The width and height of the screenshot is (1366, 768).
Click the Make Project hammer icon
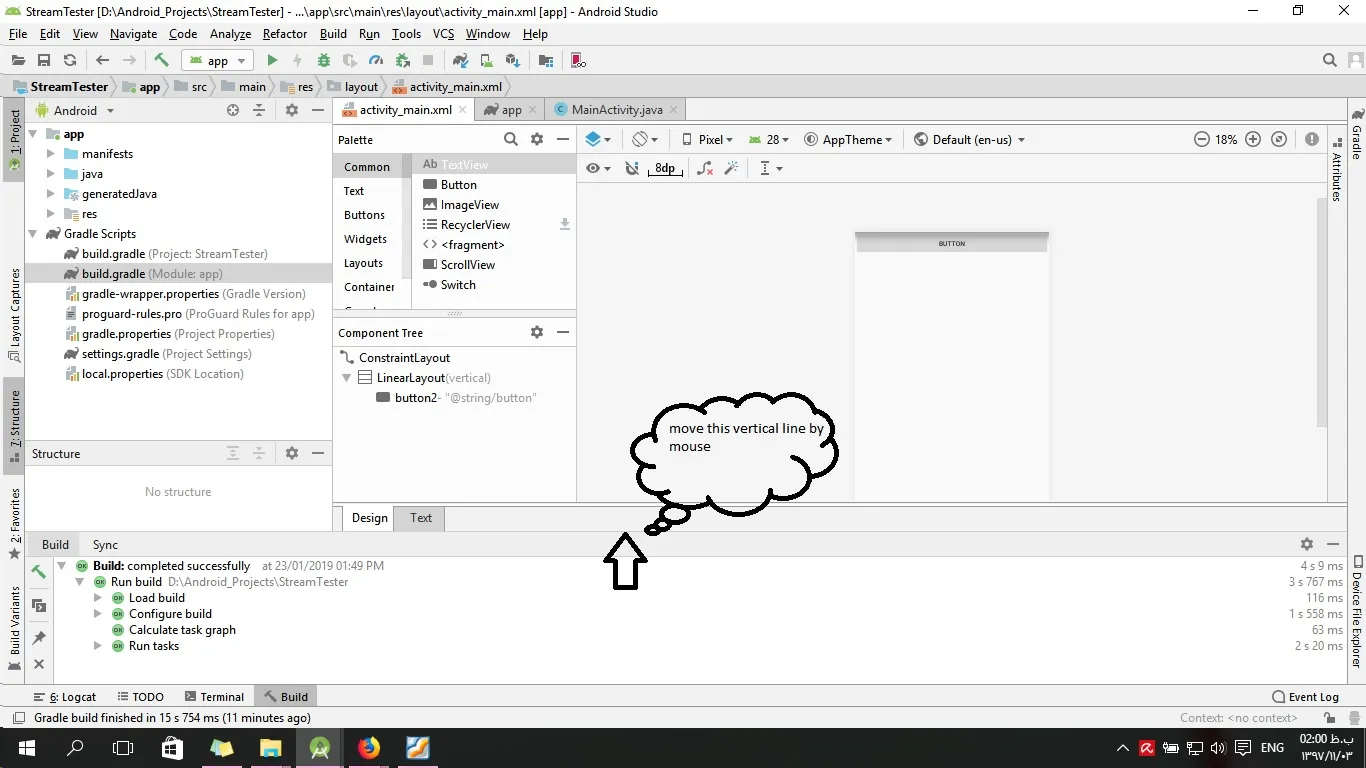pyautogui.click(x=161, y=61)
